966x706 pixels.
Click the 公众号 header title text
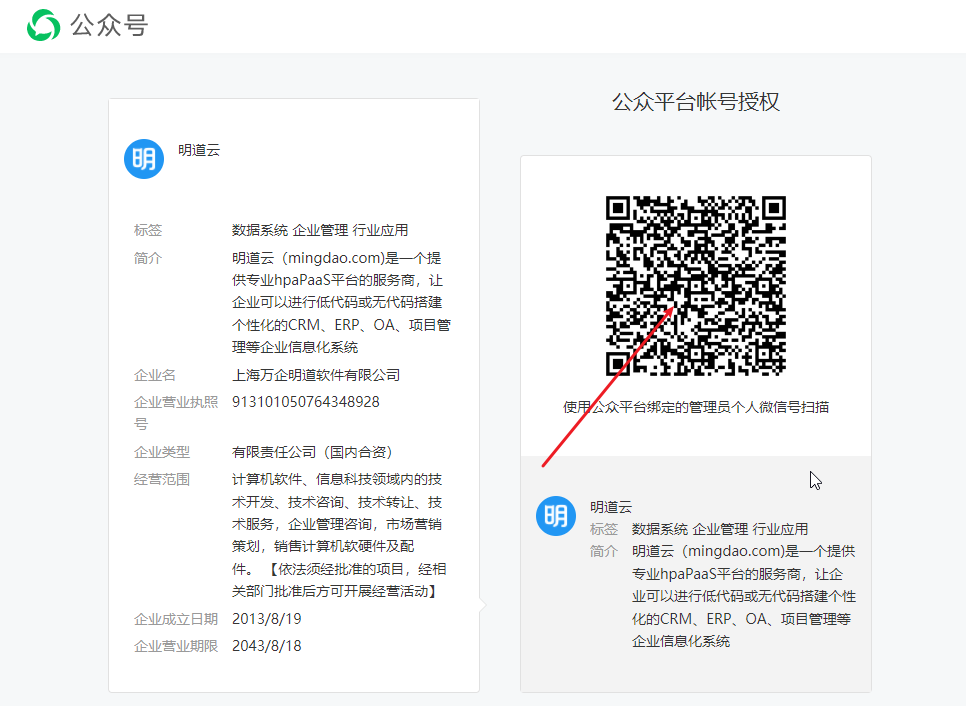(x=109, y=26)
